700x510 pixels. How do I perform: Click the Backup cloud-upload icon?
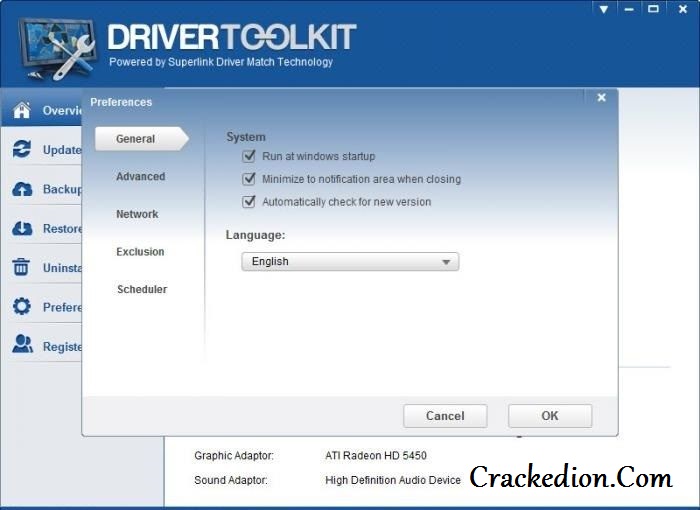tap(22, 189)
